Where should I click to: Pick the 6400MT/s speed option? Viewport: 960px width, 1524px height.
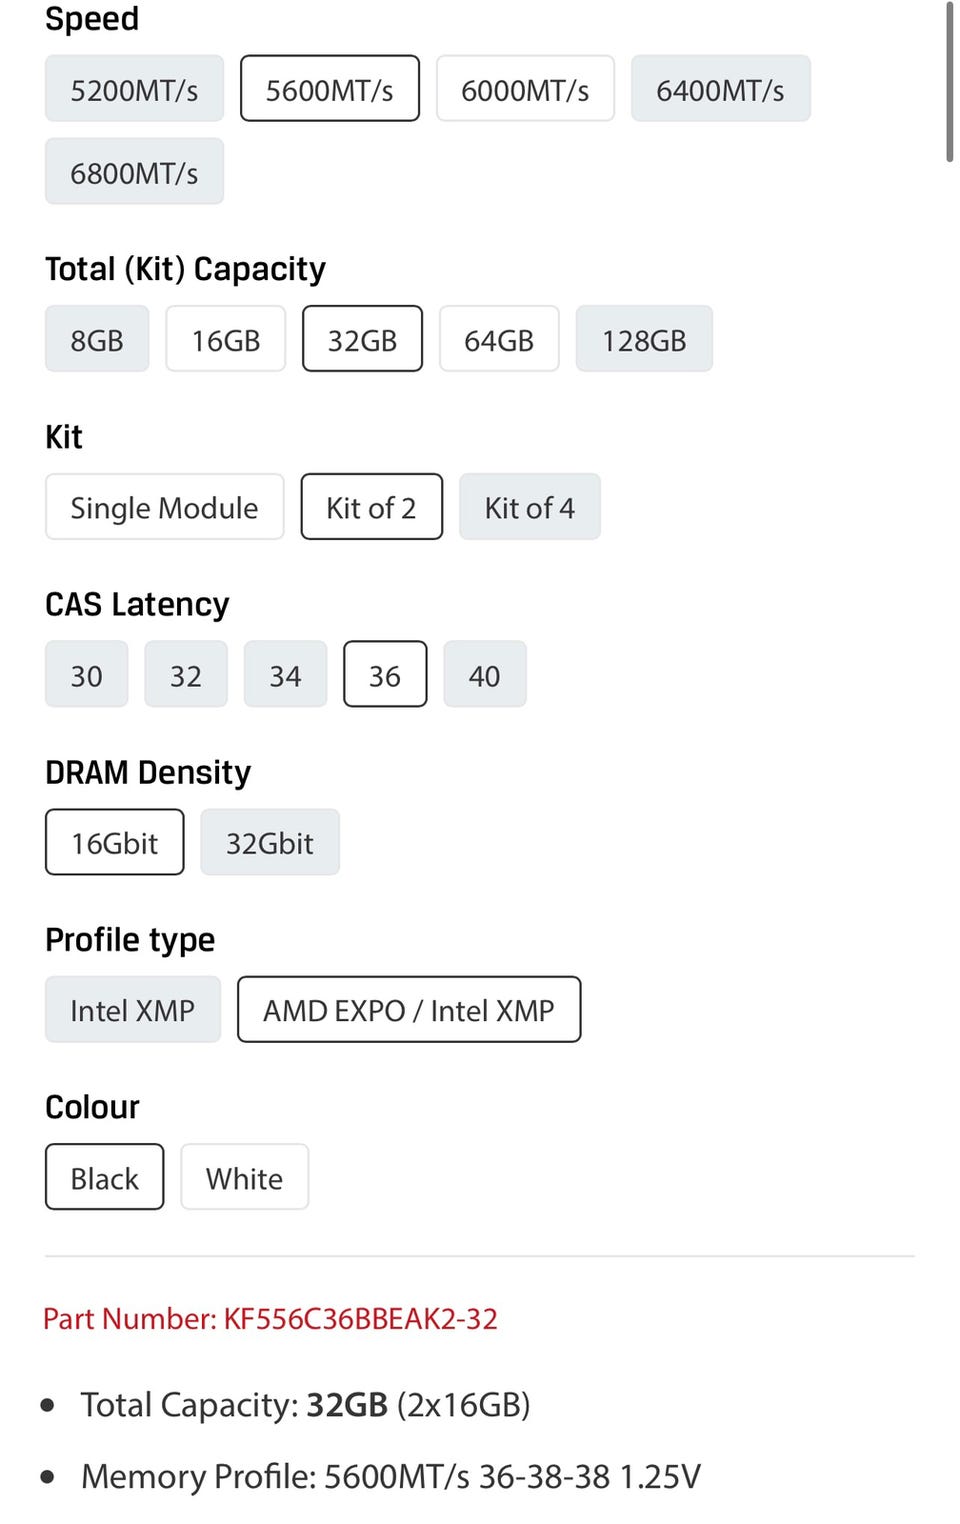(720, 89)
